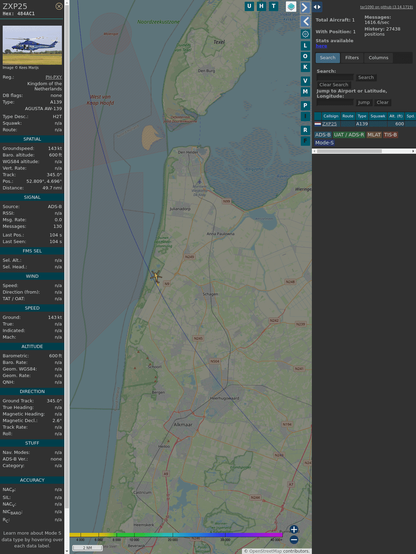Viewport: 416px width, 554px height.
Task: Click the Clear Search button
Action: [334, 85]
